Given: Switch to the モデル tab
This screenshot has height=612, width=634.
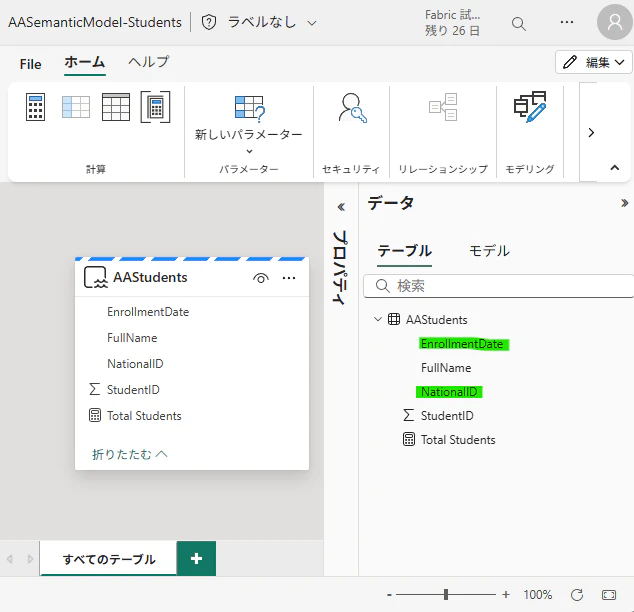Looking at the screenshot, I should tap(489, 251).
